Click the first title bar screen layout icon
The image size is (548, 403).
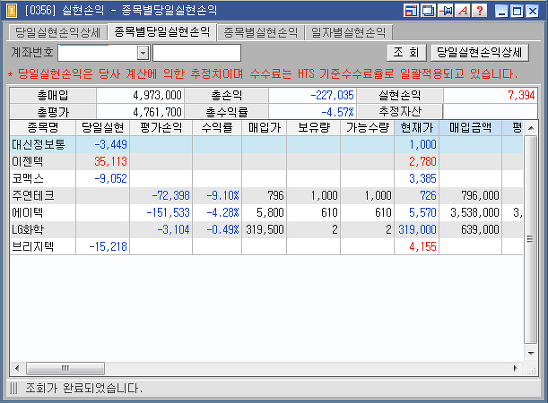411,10
